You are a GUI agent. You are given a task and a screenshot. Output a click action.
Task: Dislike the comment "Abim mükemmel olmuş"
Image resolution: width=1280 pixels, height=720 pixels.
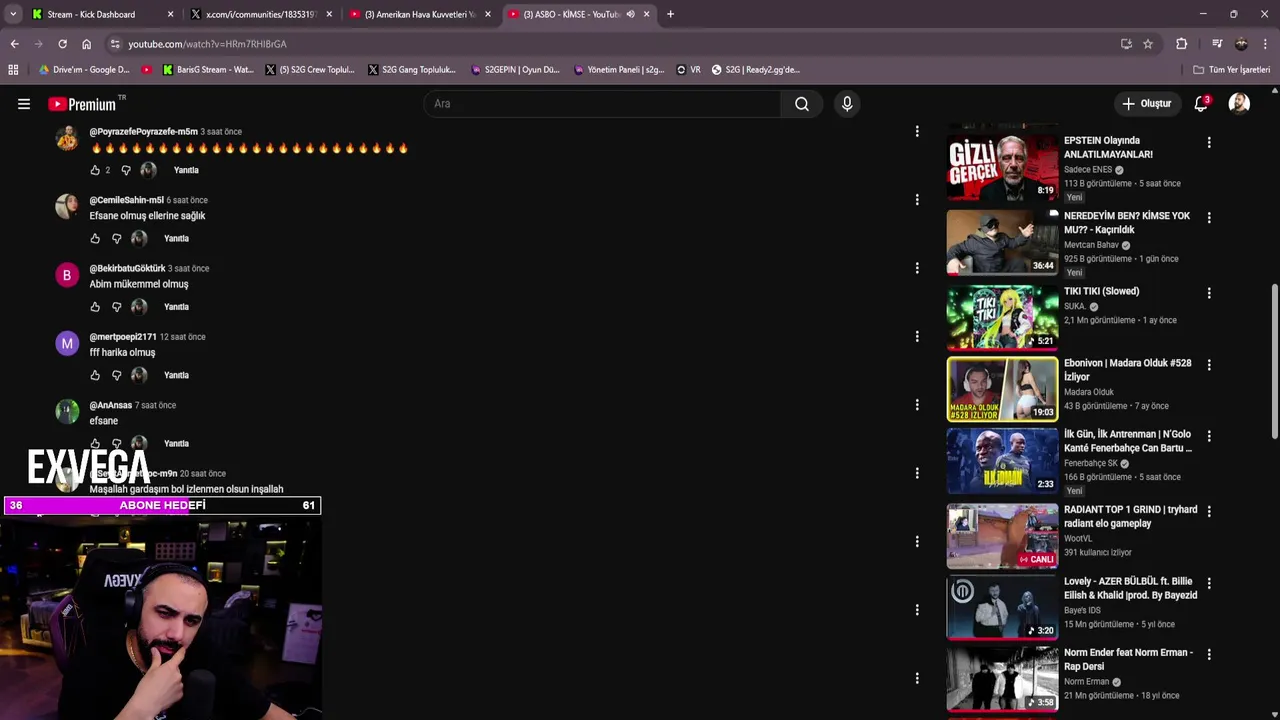(x=116, y=307)
